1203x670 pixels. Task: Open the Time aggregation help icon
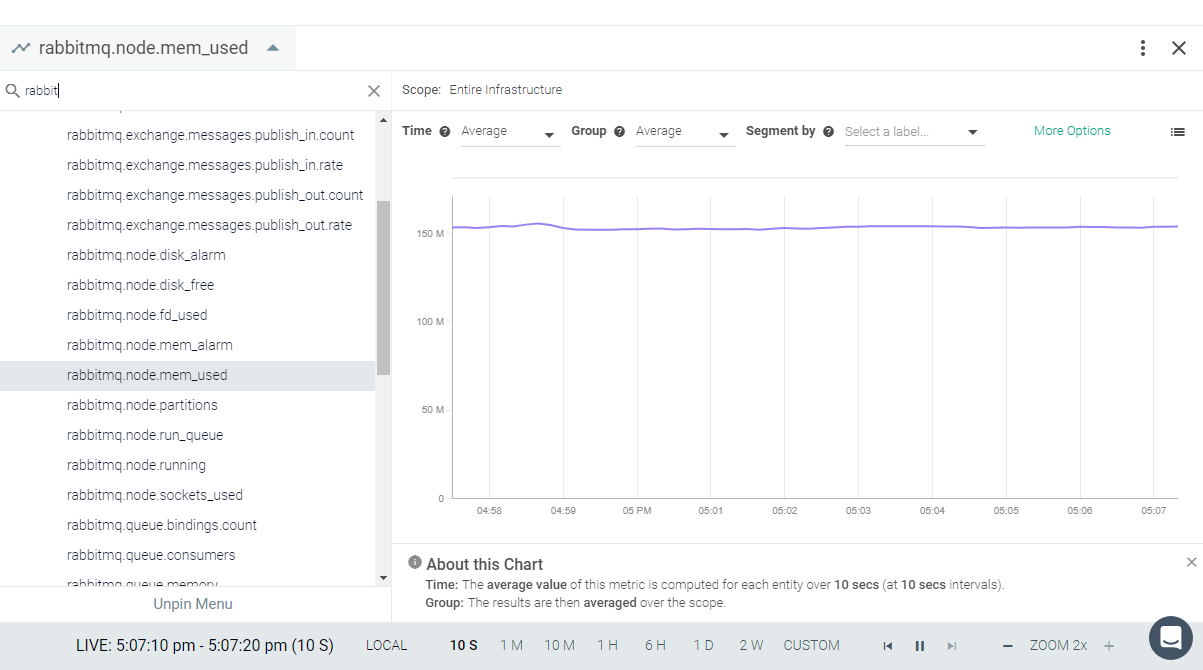coord(445,131)
